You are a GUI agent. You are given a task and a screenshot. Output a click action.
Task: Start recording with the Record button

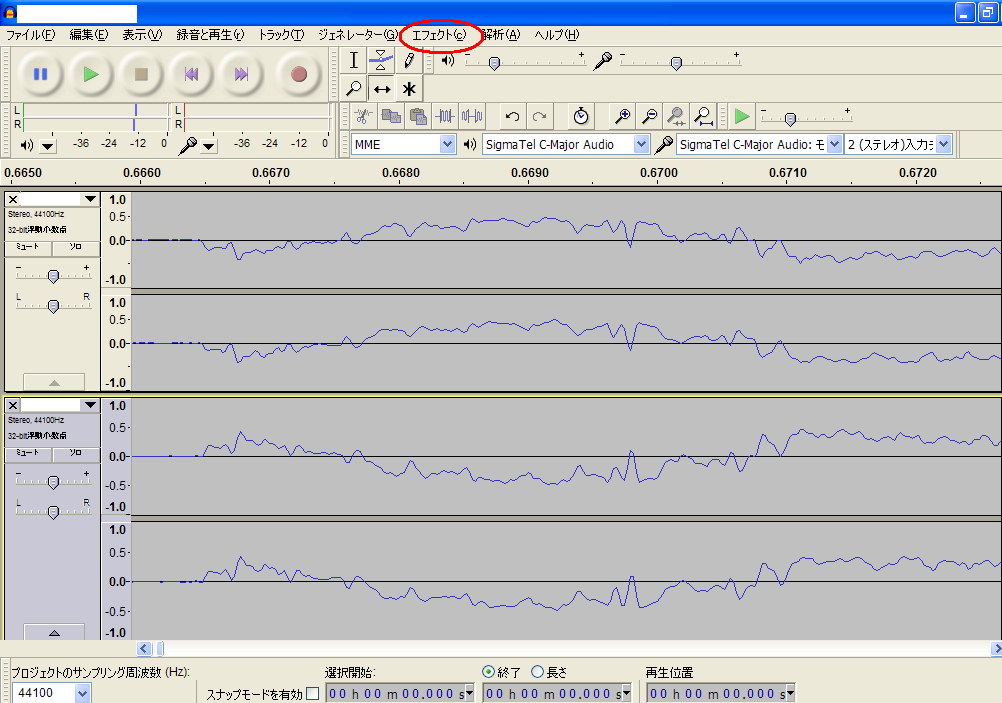pos(298,74)
